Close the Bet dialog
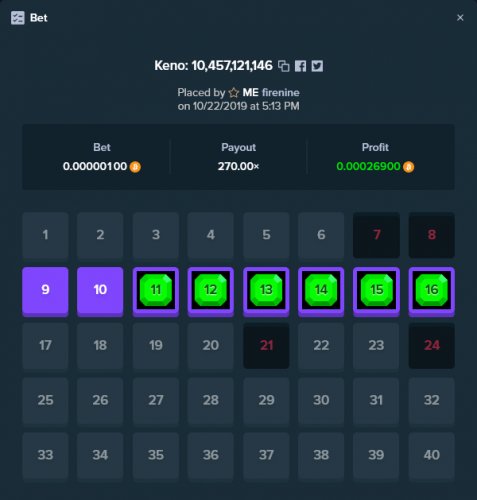The width and height of the screenshot is (477, 500). [460, 18]
